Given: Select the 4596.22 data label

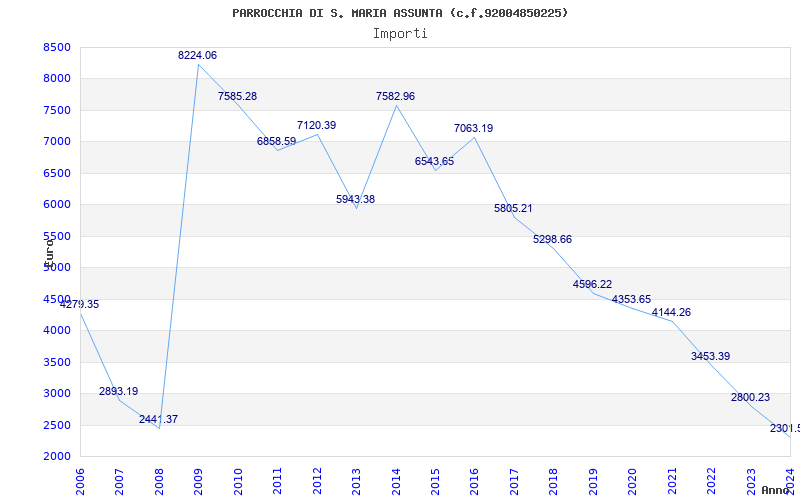Looking at the screenshot, I should tap(592, 284).
